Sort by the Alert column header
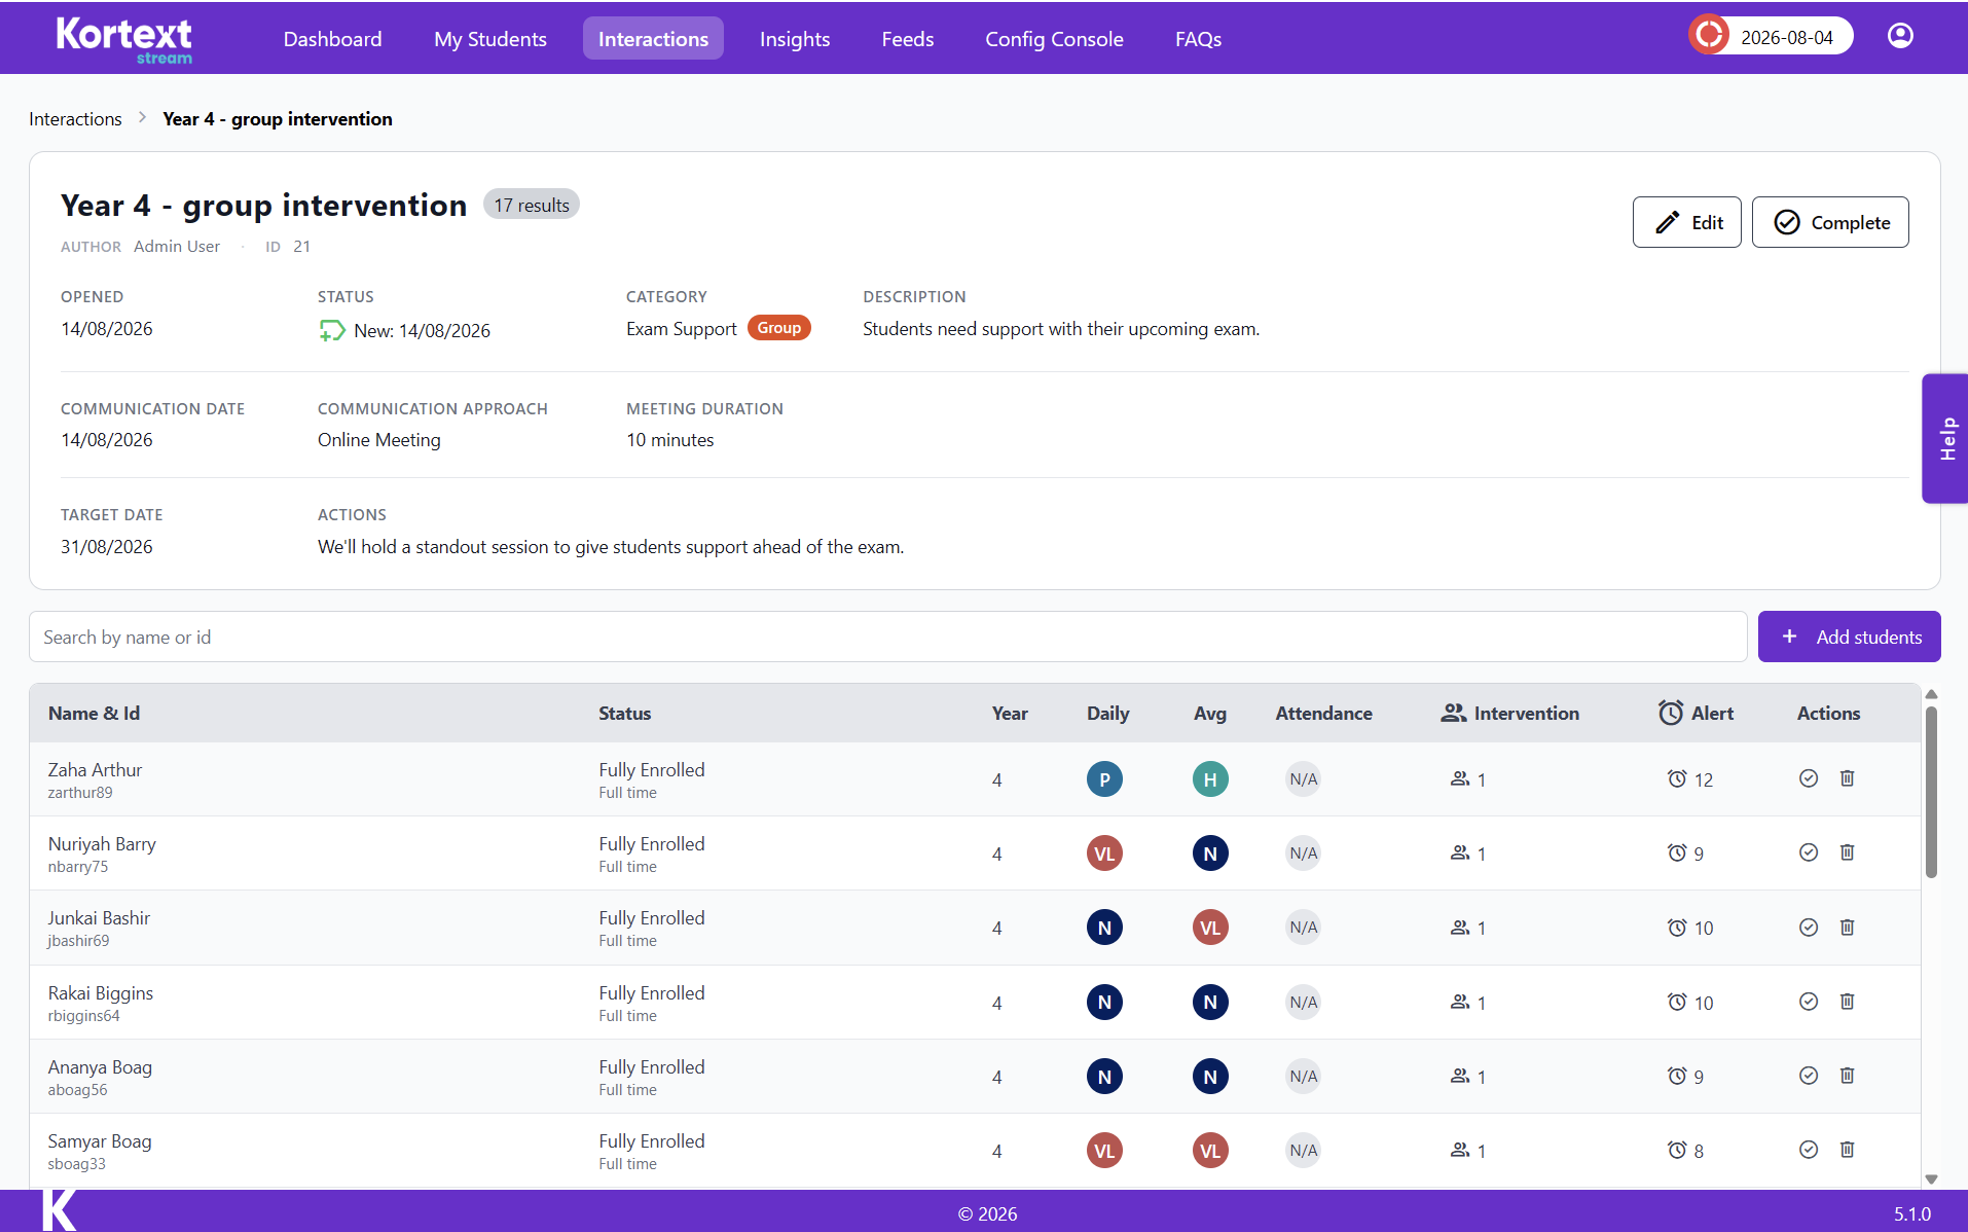This screenshot has width=1968, height=1232. tap(1696, 713)
